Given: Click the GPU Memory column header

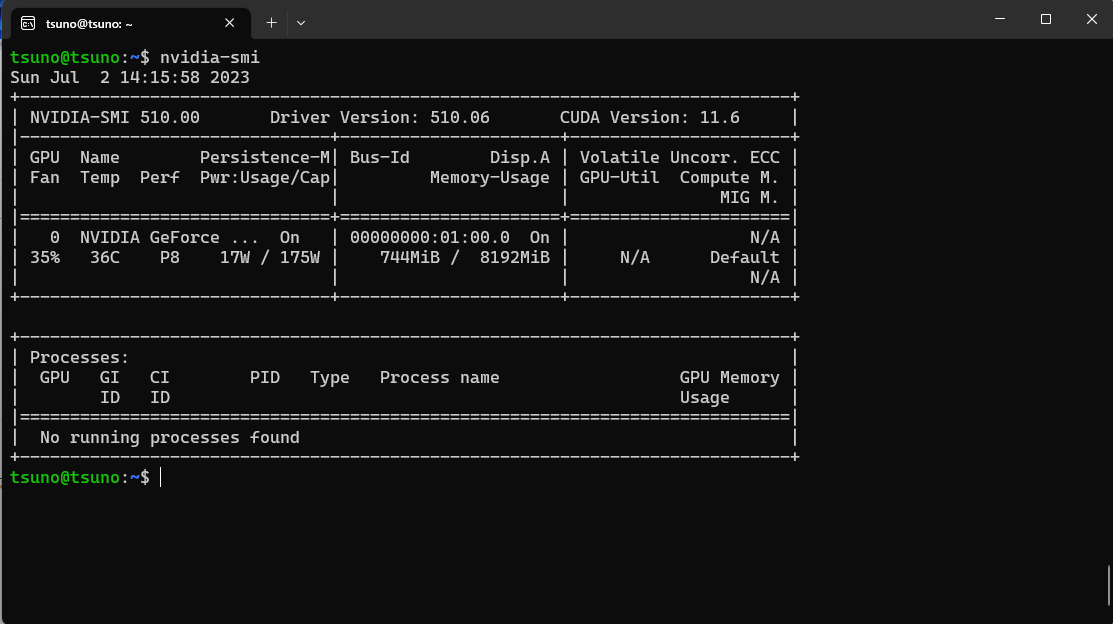Looking at the screenshot, I should click(730, 377).
